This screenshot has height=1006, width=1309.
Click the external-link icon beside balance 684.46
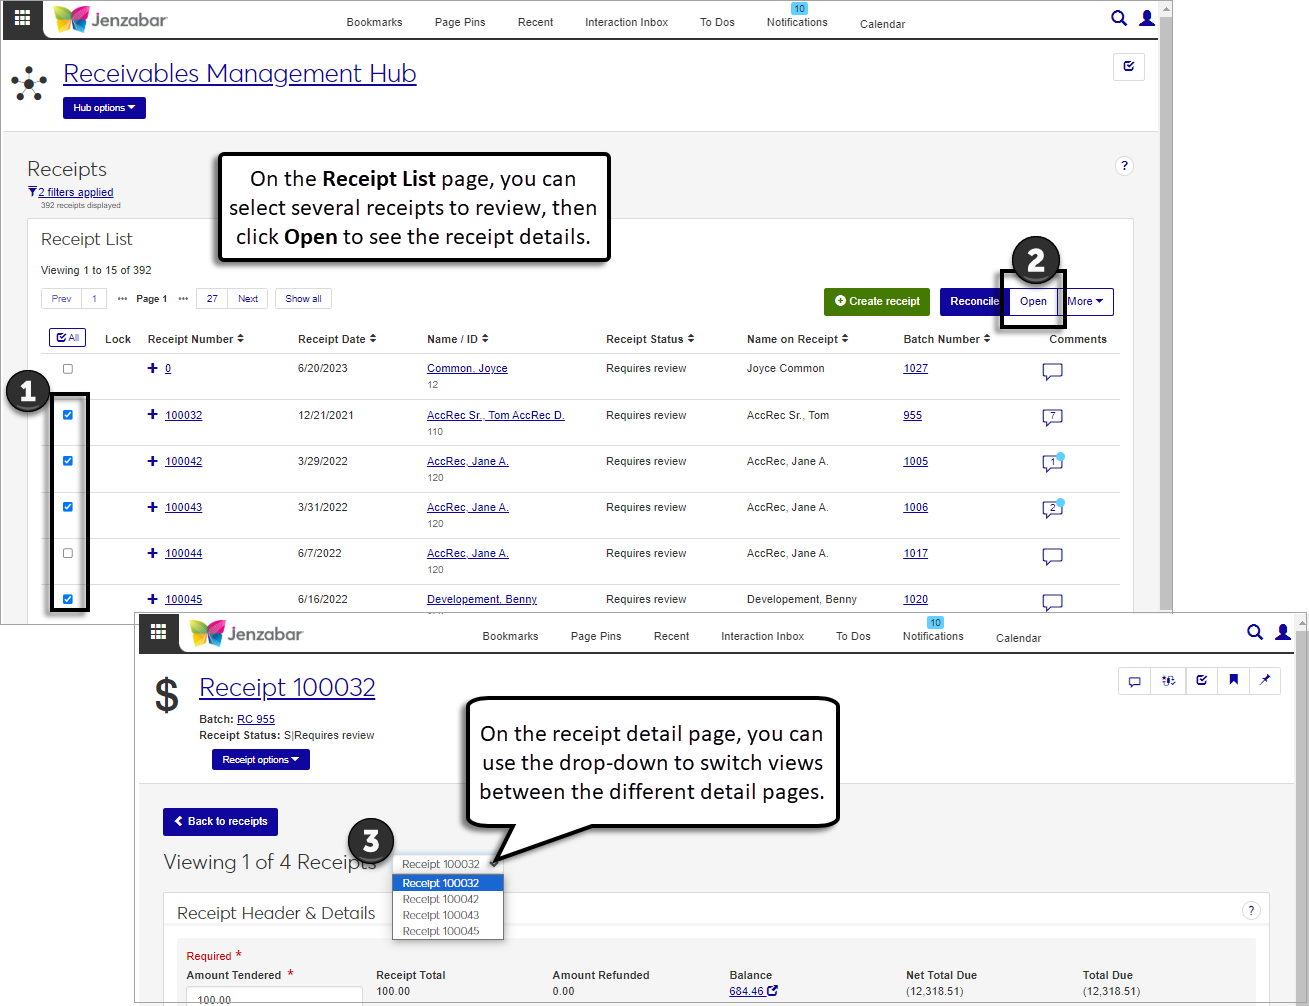pyautogui.click(x=772, y=991)
